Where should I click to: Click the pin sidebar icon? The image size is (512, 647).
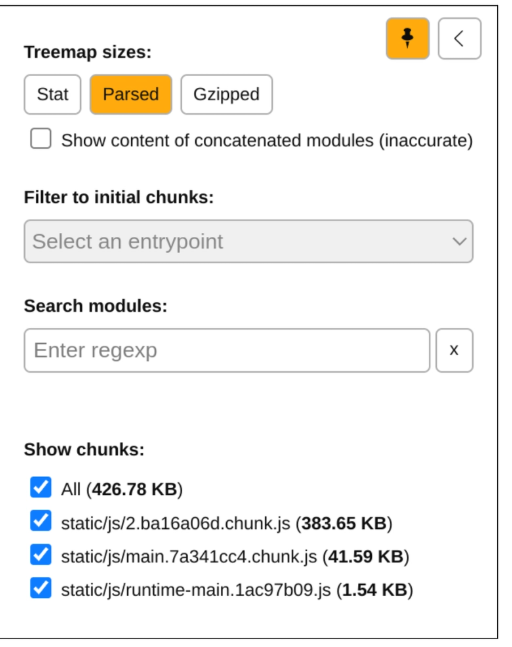407,38
